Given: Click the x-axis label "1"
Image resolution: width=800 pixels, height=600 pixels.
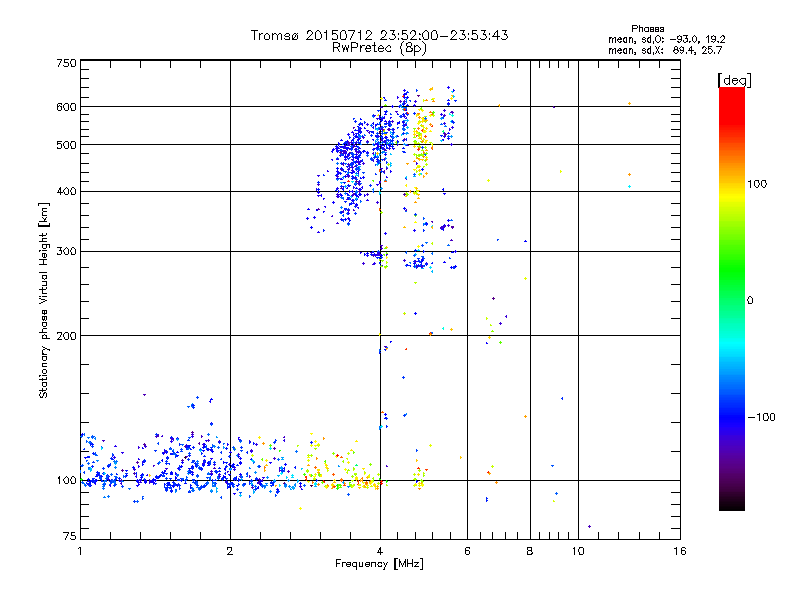Looking at the screenshot, I should click(80, 551).
